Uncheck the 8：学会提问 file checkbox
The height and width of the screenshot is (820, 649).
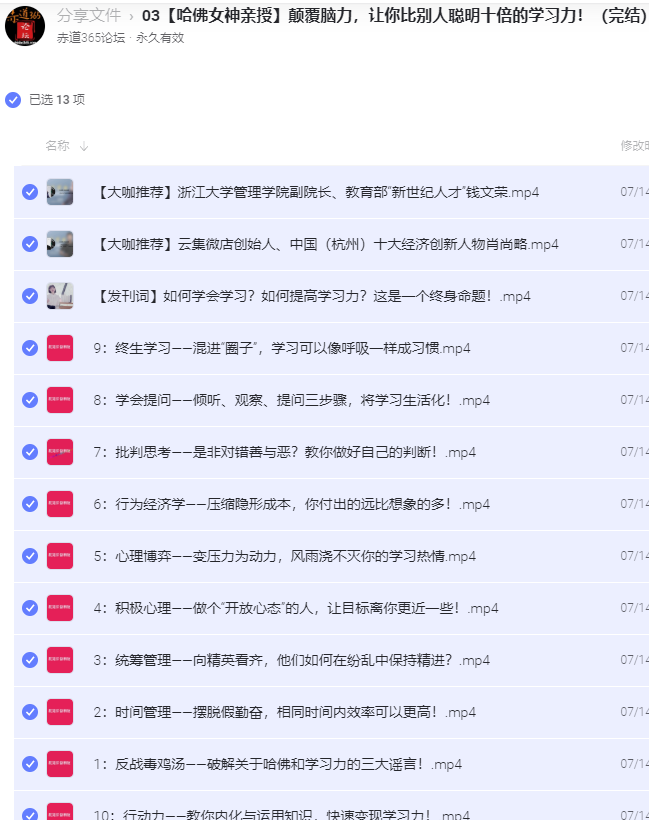click(x=30, y=400)
